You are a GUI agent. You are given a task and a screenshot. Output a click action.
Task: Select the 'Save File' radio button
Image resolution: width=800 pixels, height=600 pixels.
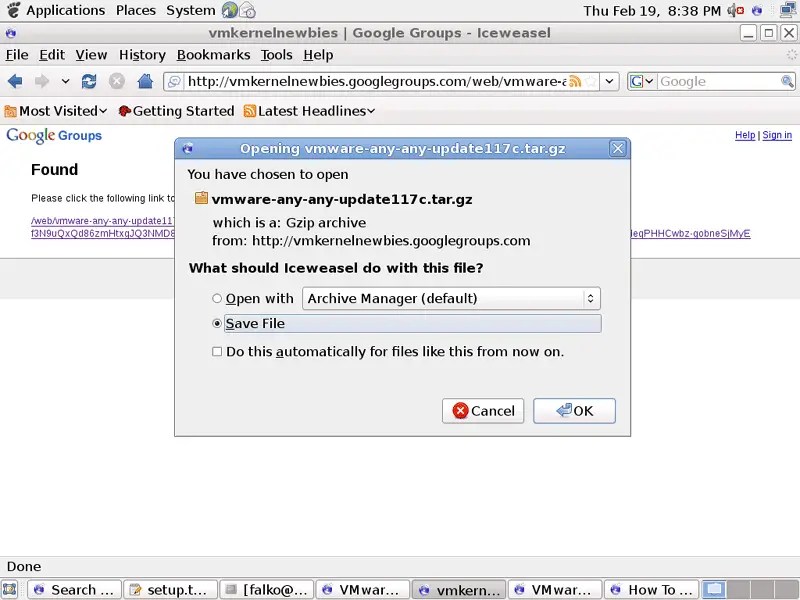(217, 323)
